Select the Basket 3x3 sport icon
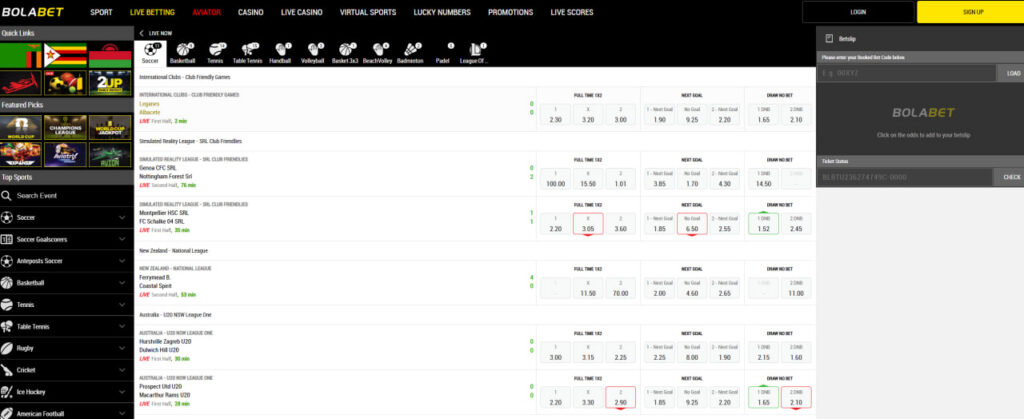1024x419 pixels. pos(345,54)
